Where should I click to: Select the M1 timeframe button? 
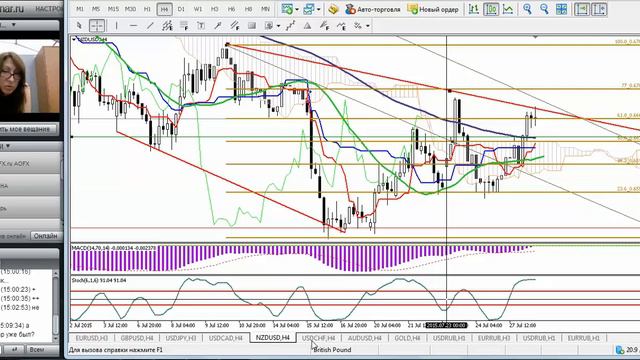(x=80, y=9)
